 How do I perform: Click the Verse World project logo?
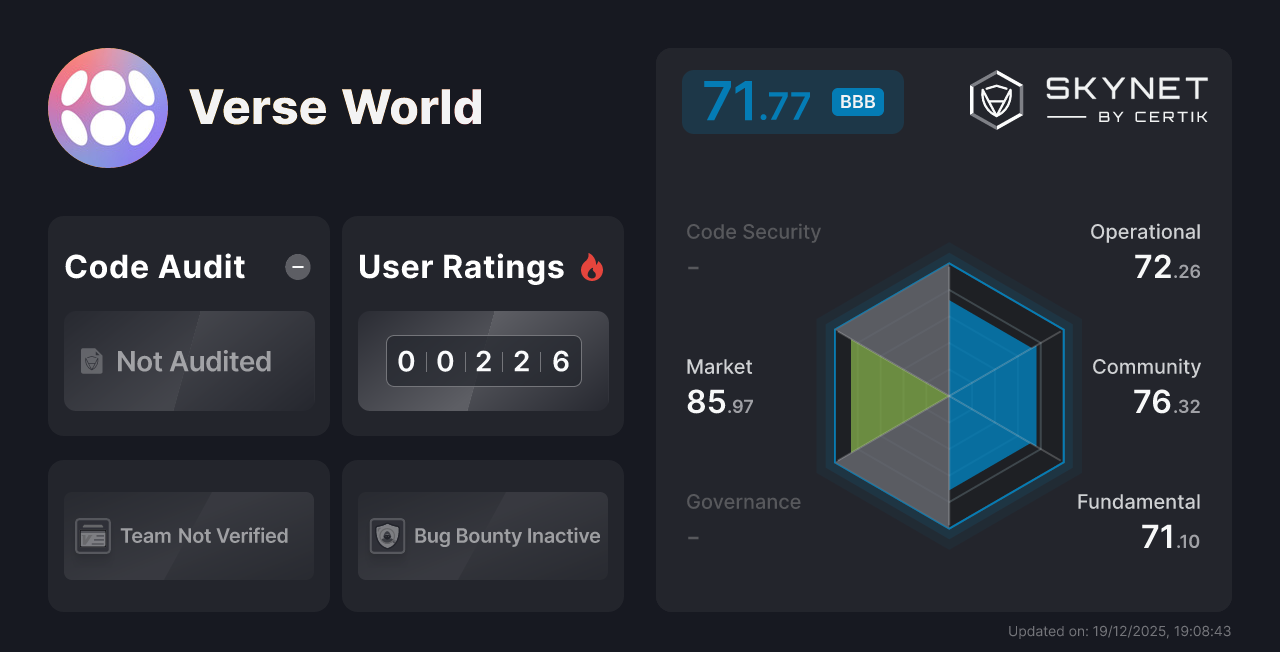[x=108, y=107]
